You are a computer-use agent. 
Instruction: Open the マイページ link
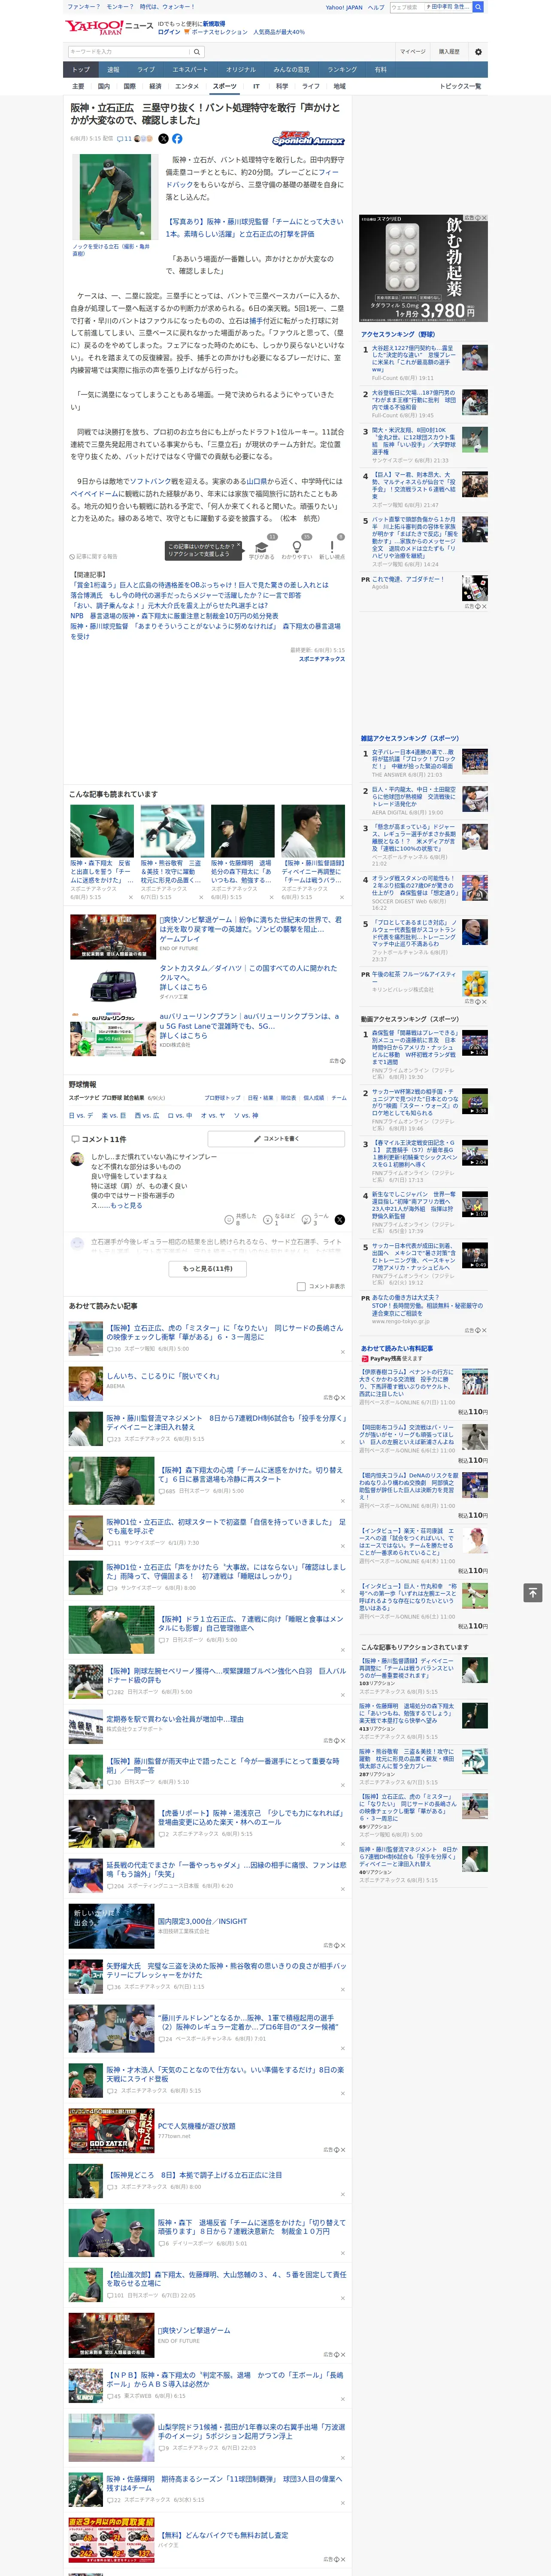[x=412, y=52]
